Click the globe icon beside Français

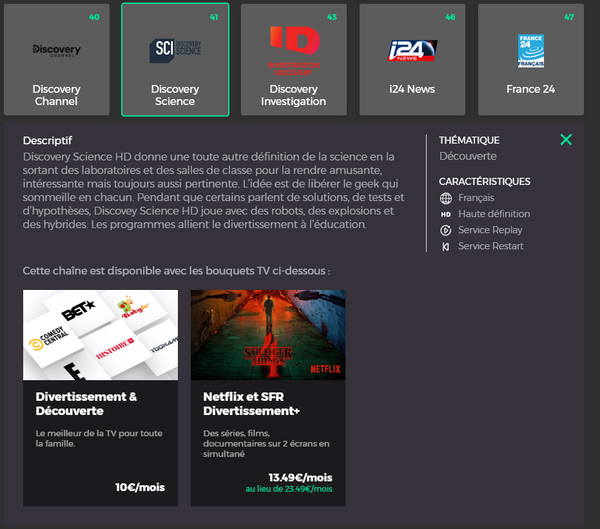pyautogui.click(x=446, y=198)
